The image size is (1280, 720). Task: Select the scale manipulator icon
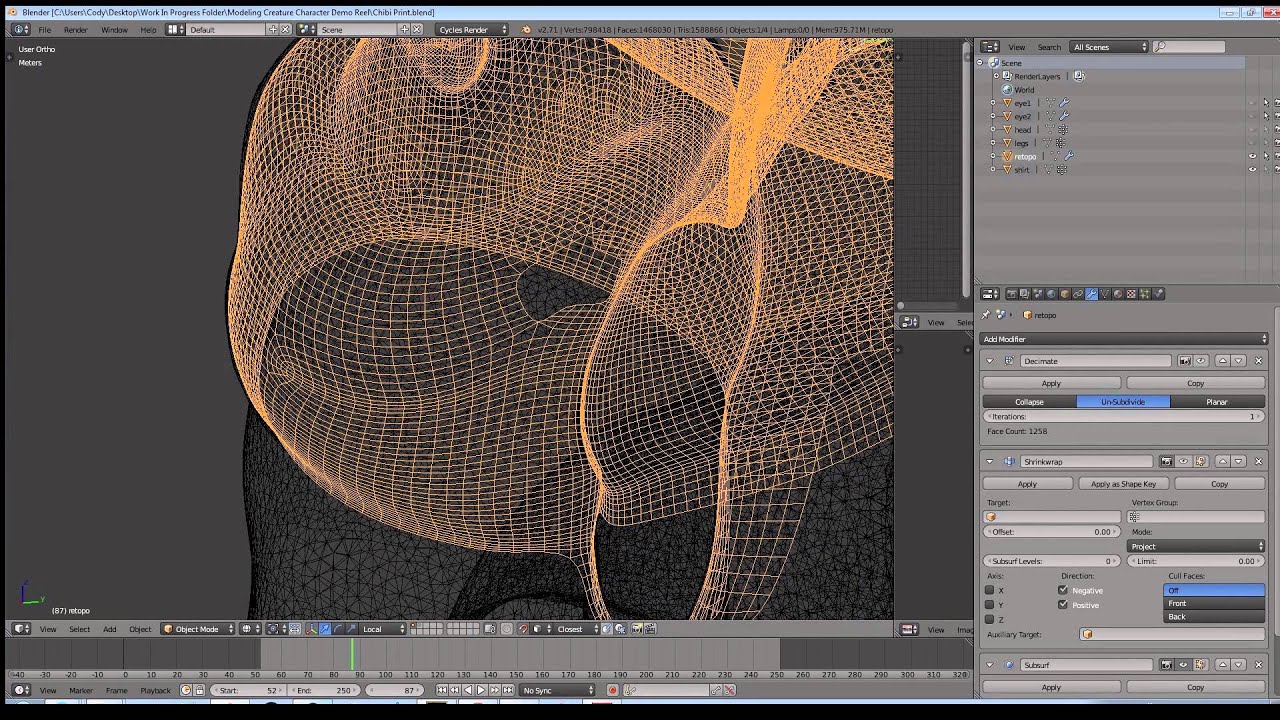coord(351,629)
